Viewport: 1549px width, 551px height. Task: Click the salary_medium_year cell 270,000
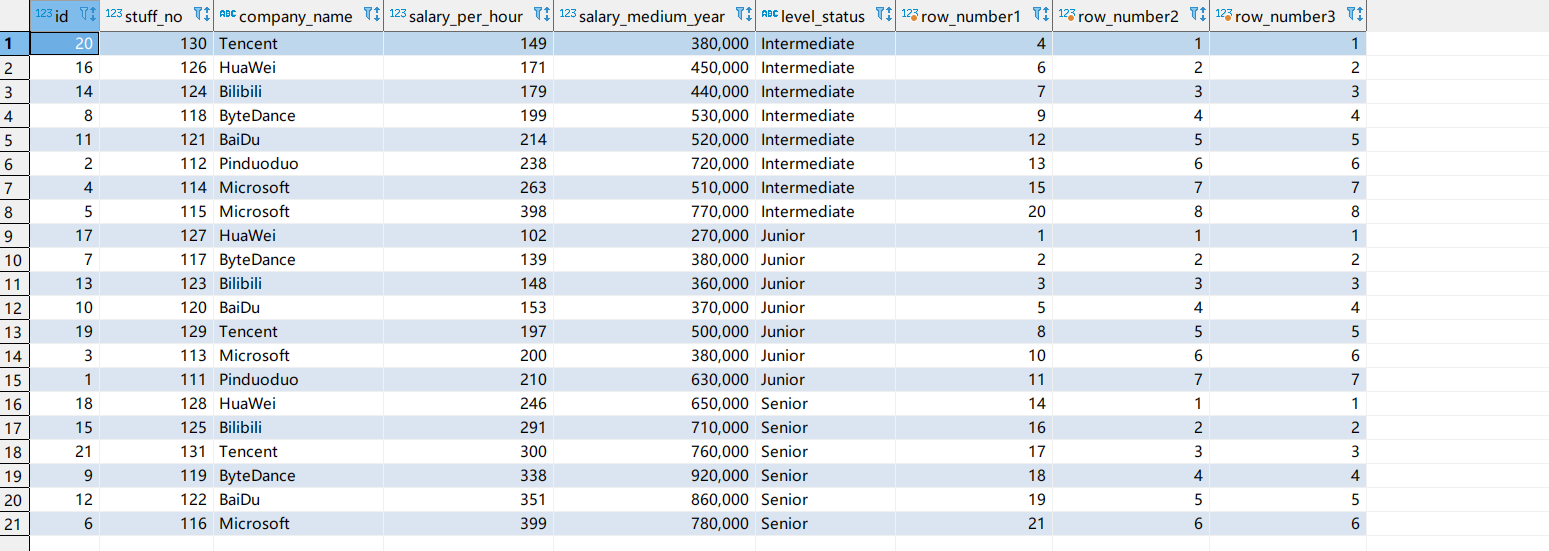pyautogui.click(x=654, y=235)
